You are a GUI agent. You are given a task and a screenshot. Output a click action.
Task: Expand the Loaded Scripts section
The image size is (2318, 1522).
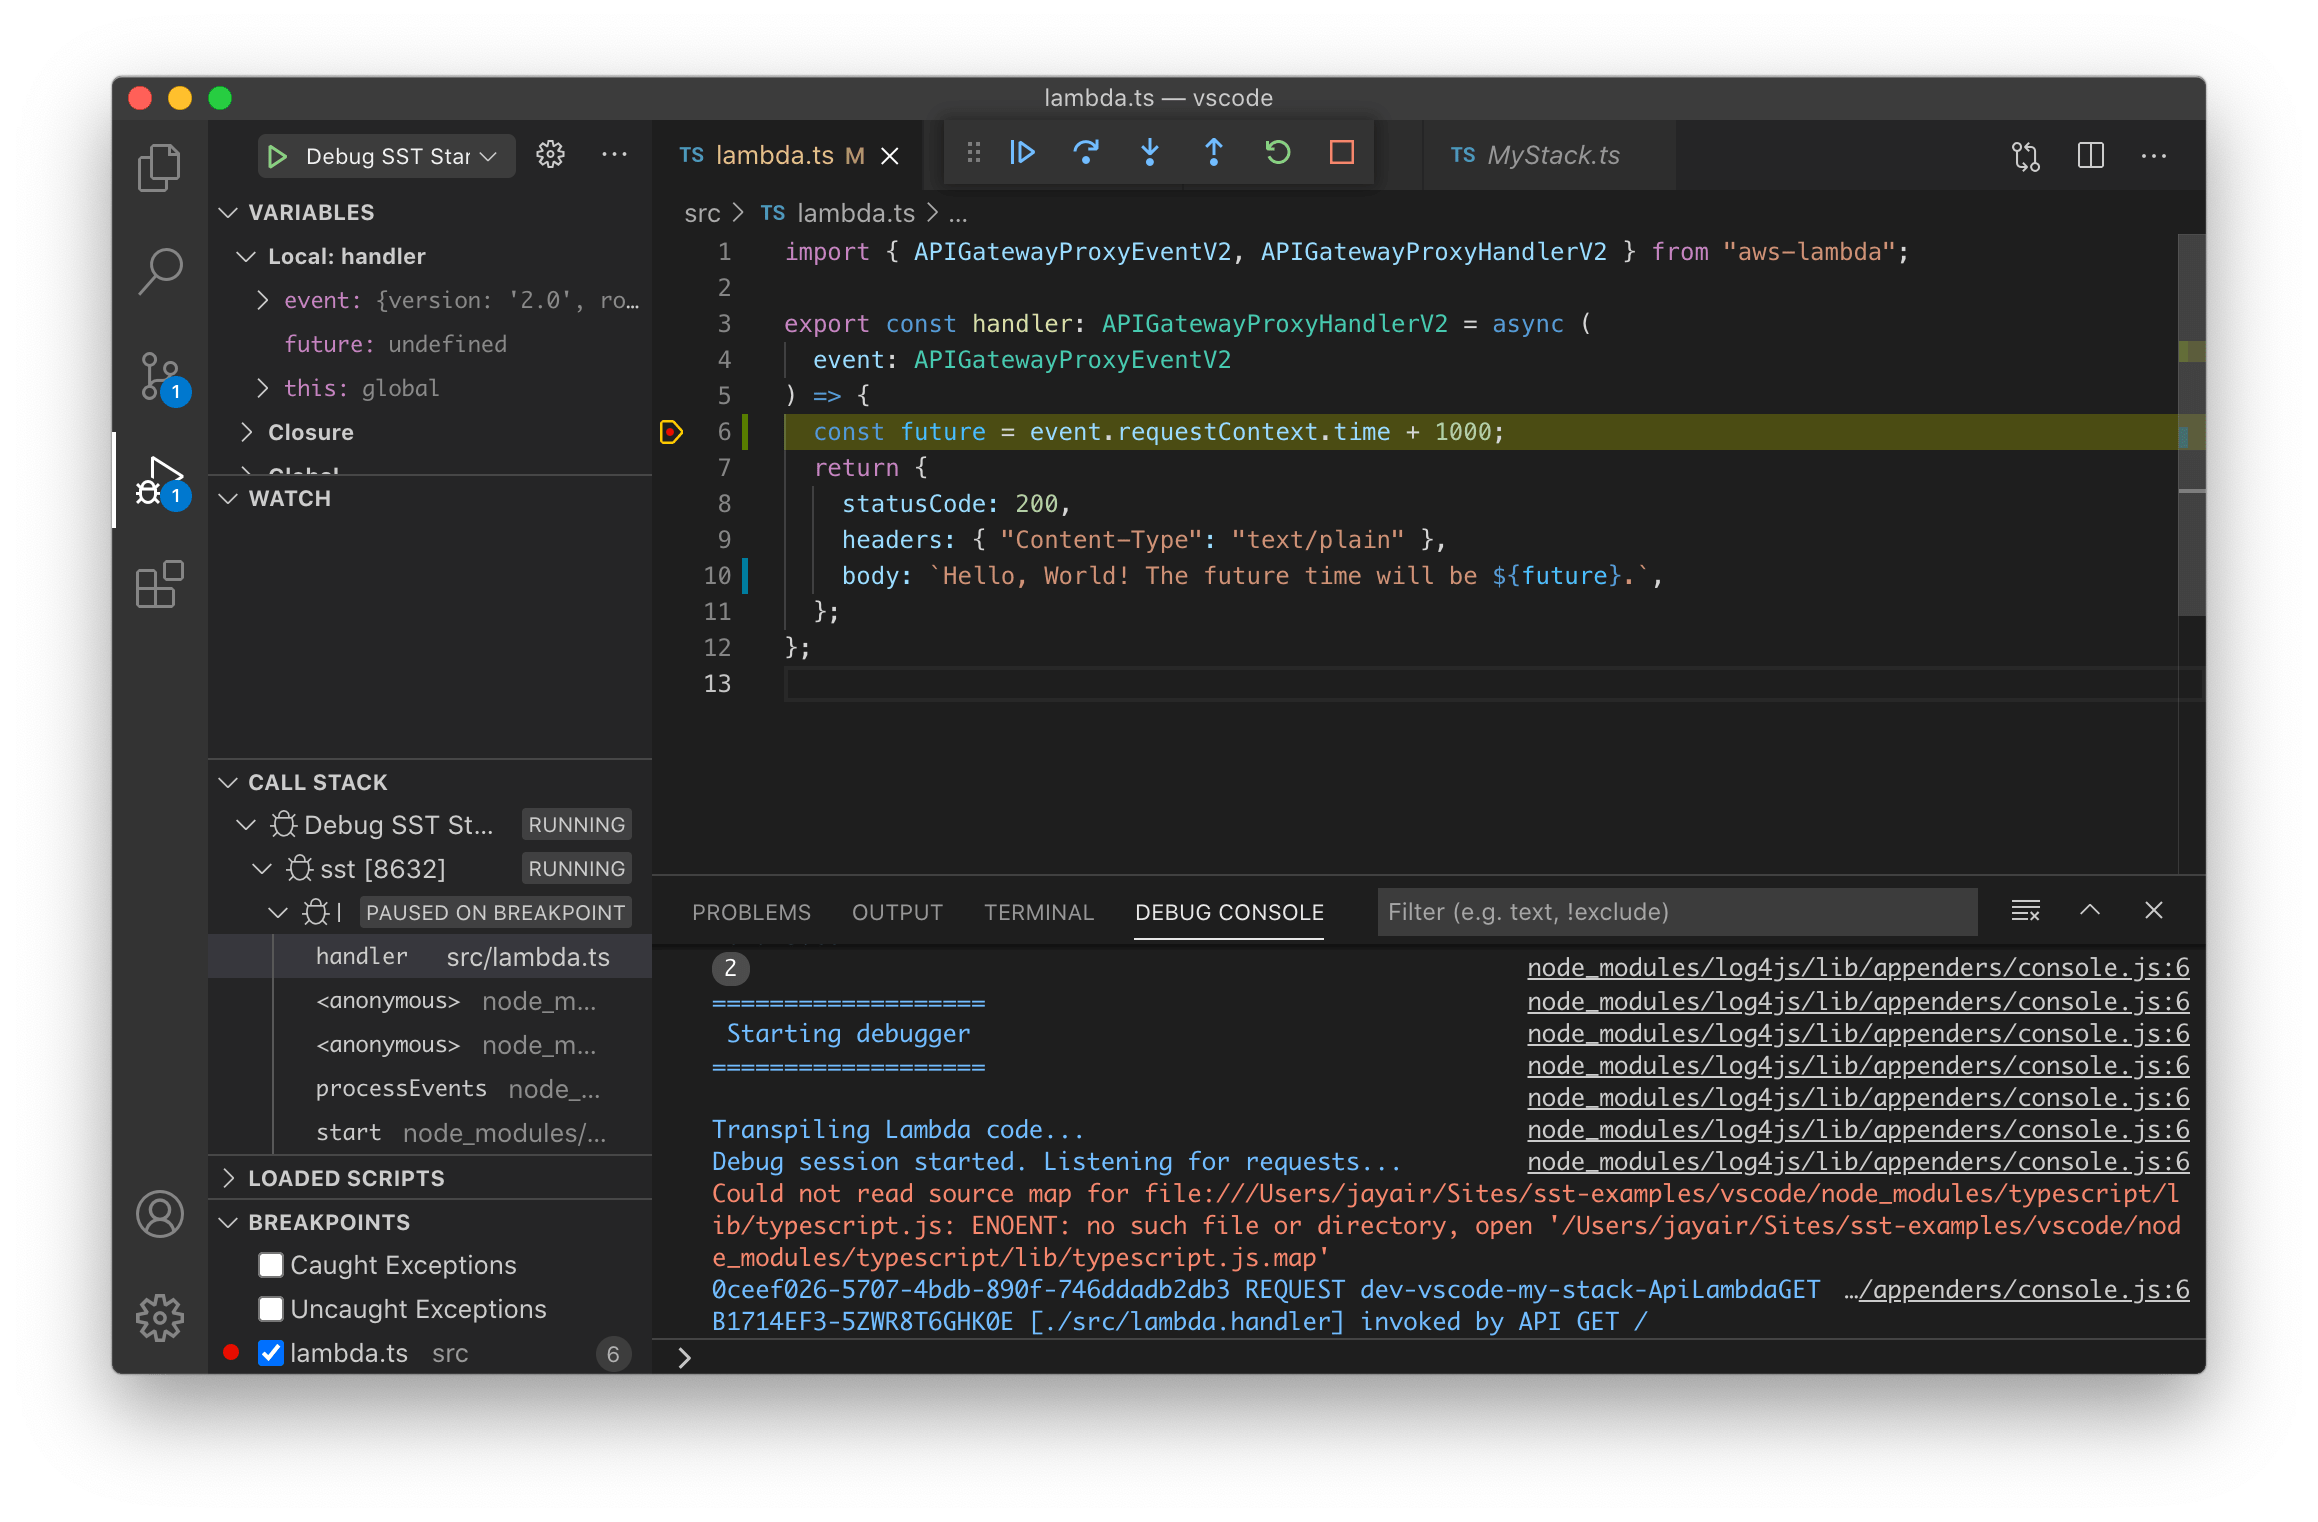[345, 1178]
